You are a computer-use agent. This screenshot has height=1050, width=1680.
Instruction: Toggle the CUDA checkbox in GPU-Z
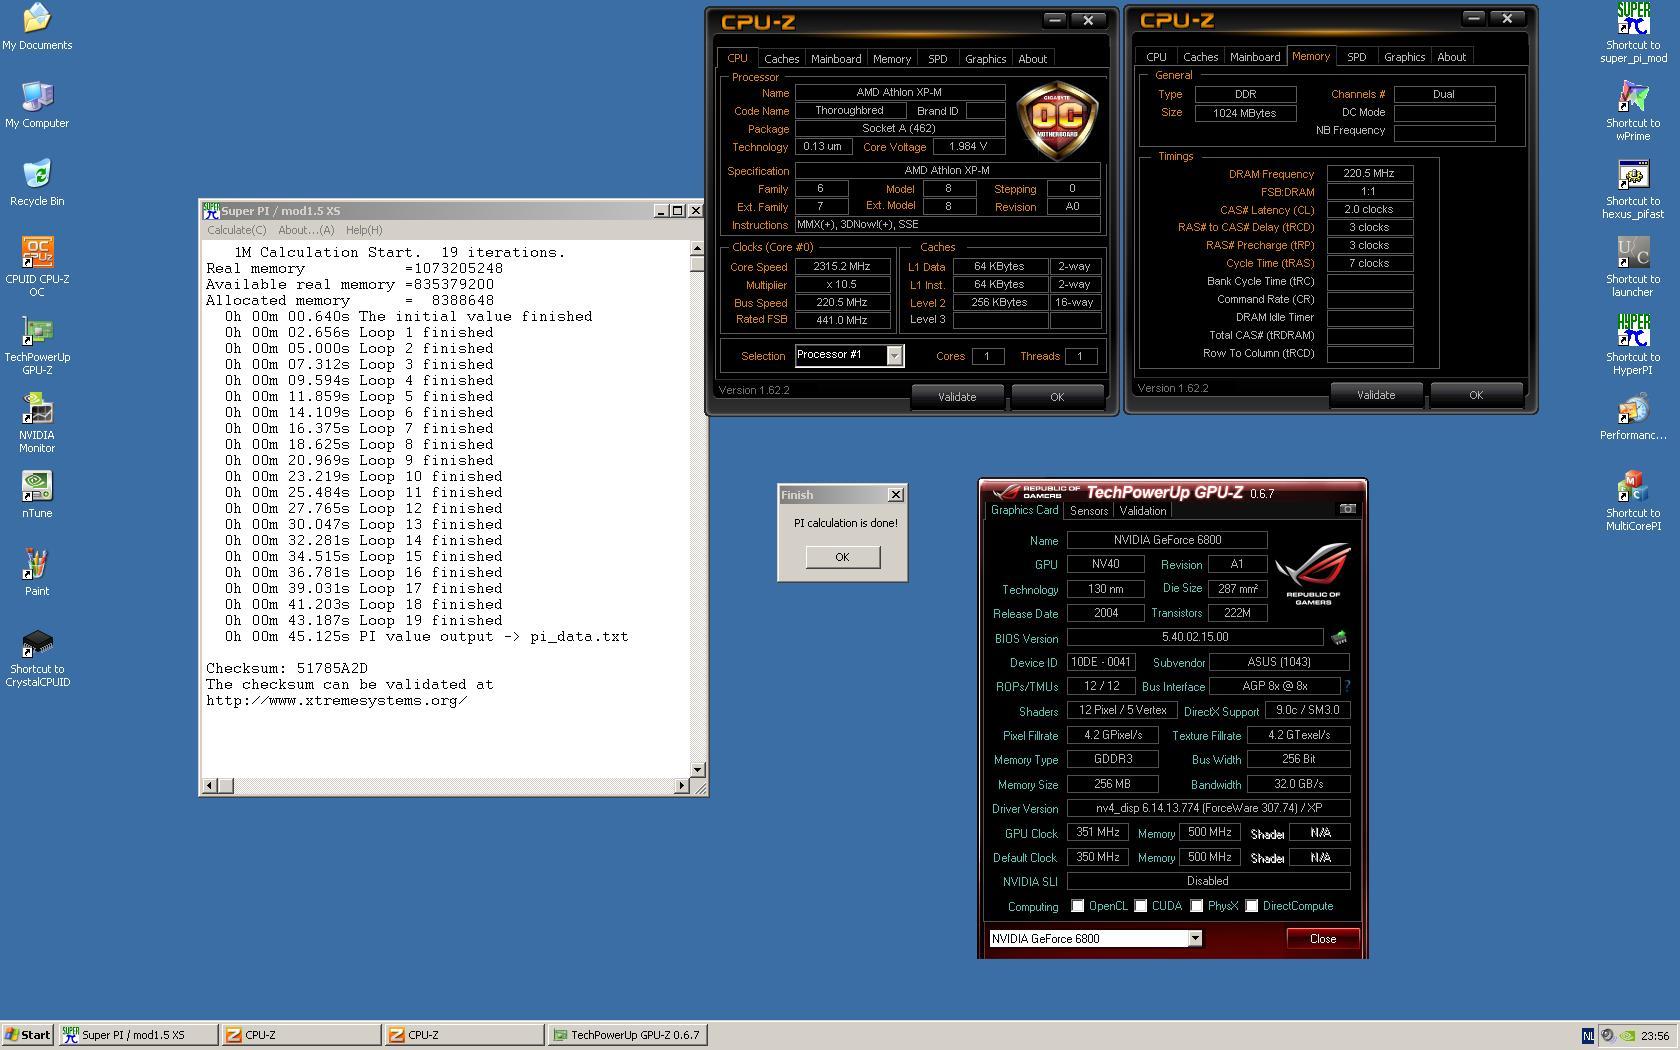pos(1140,906)
